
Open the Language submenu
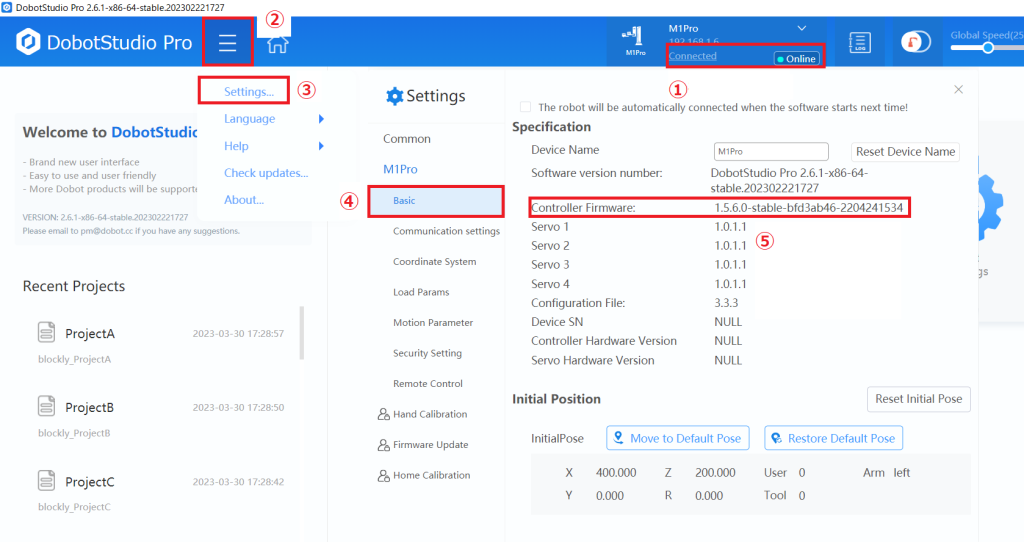tap(249, 119)
